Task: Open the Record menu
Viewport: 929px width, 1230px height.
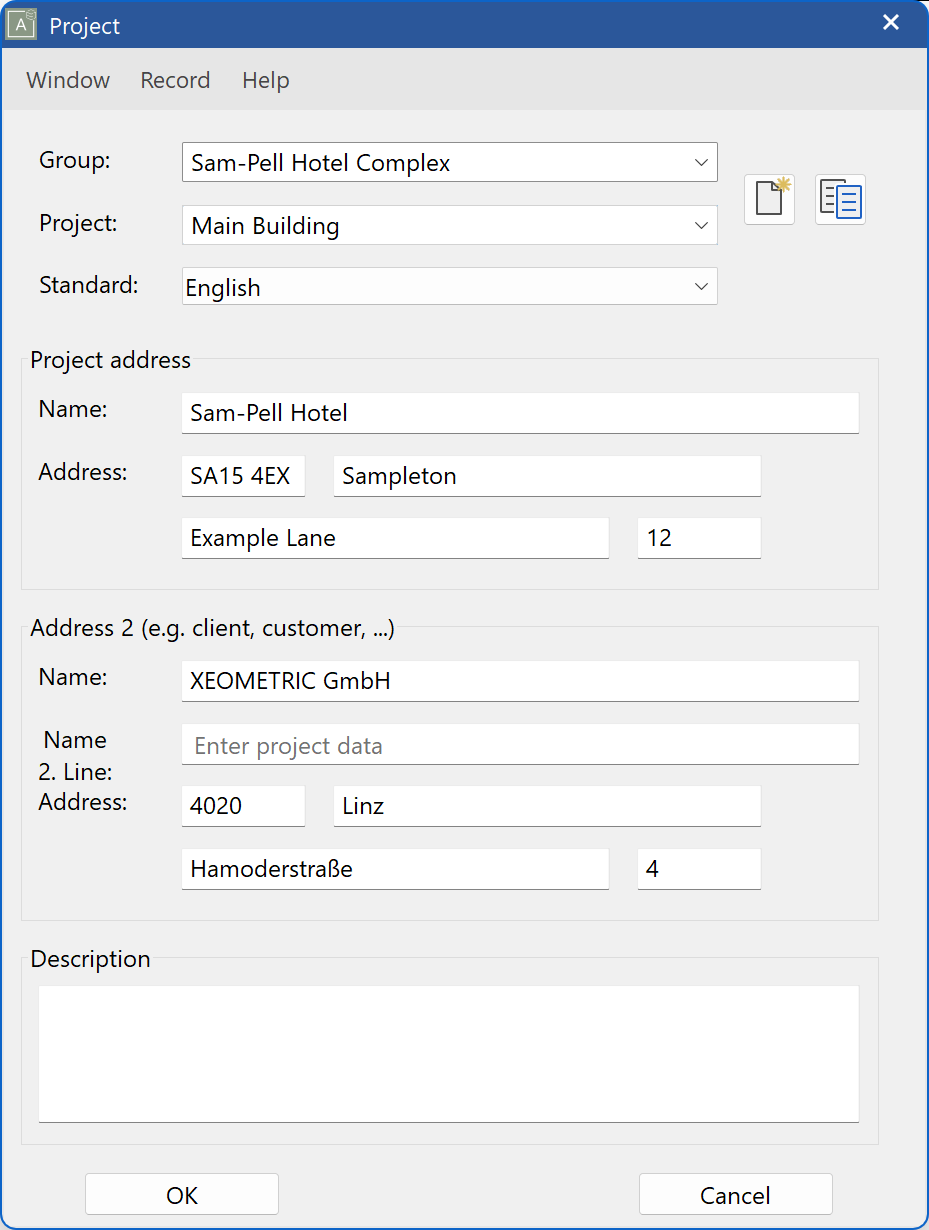Action: (x=175, y=80)
